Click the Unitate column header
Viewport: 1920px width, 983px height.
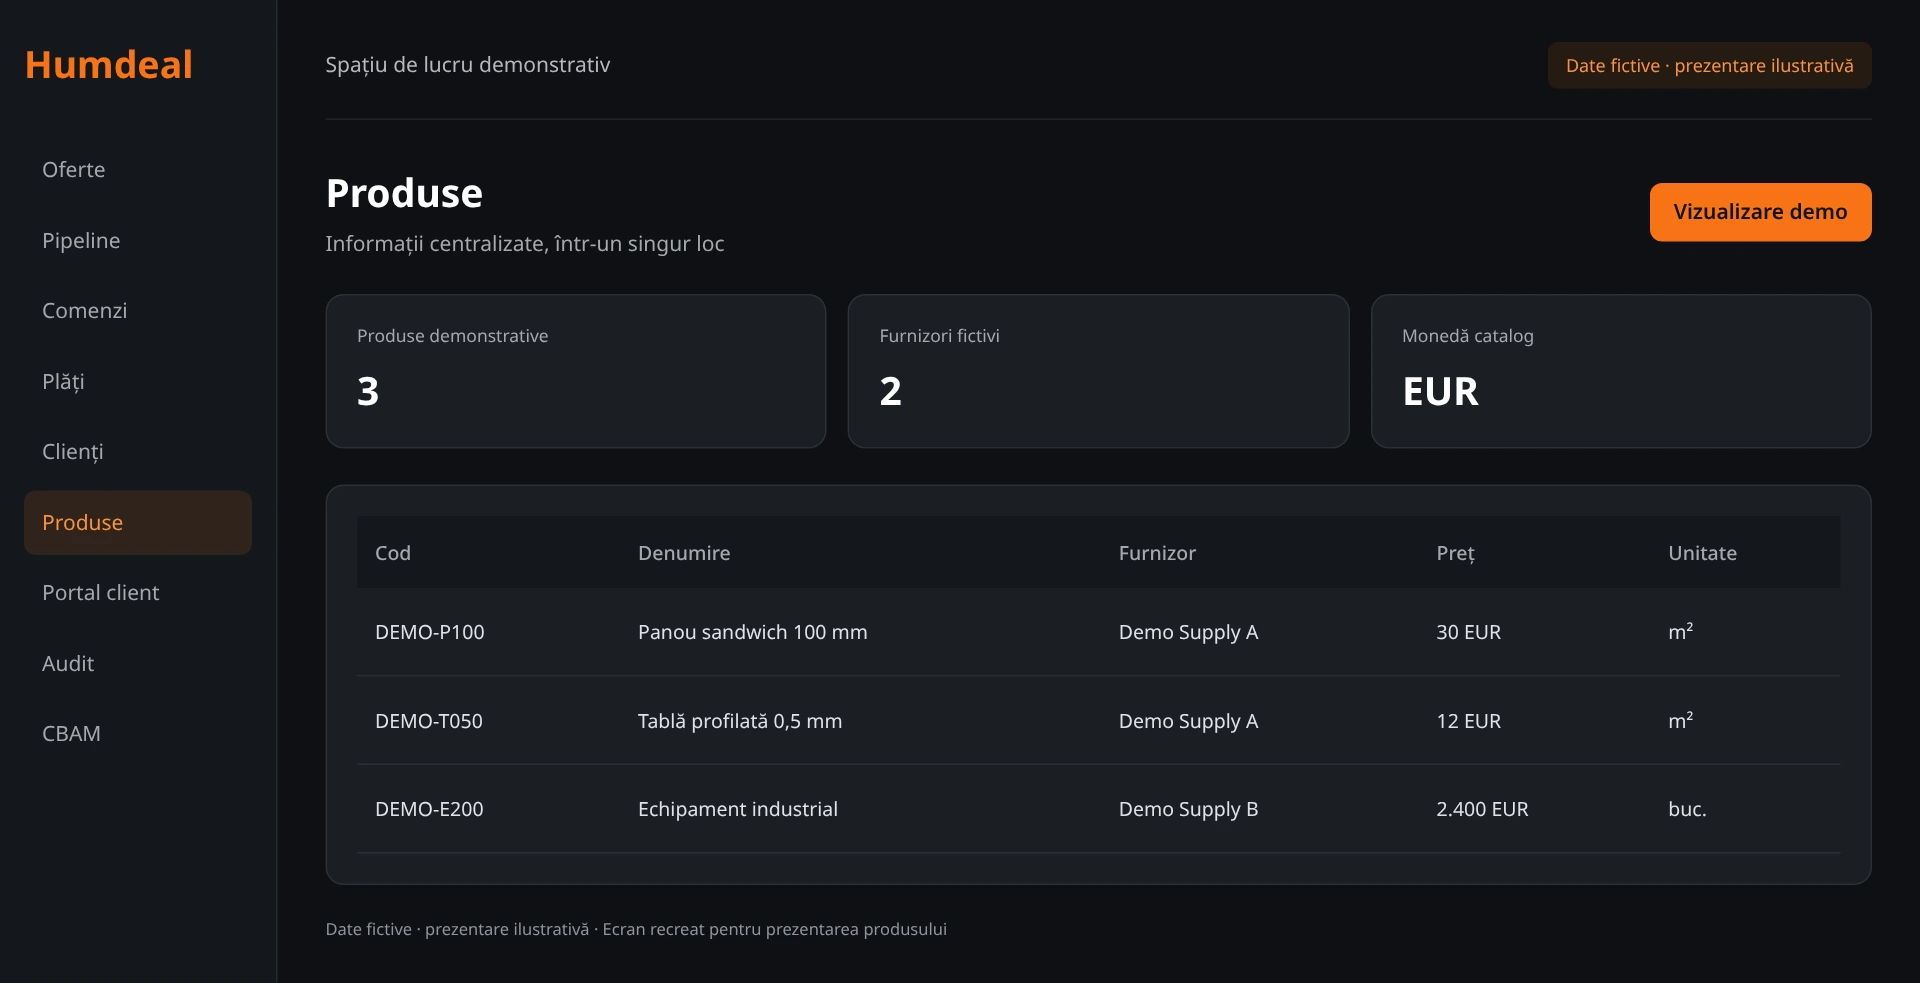pyautogui.click(x=1702, y=553)
